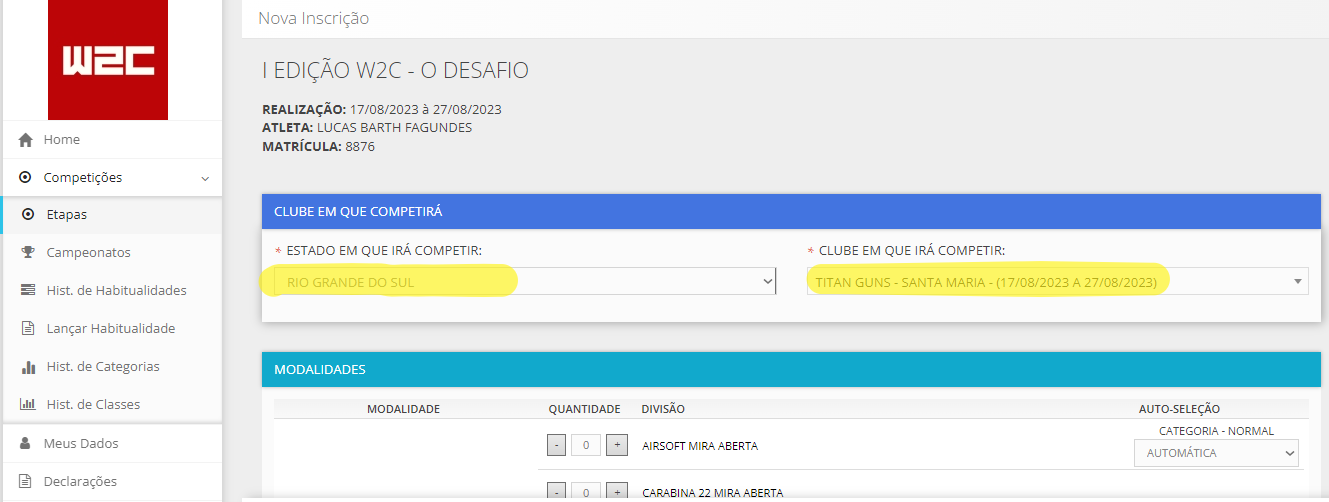Increase Carabina 22 Mira Aberta quantity
The image size is (1329, 502).
click(617, 491)
